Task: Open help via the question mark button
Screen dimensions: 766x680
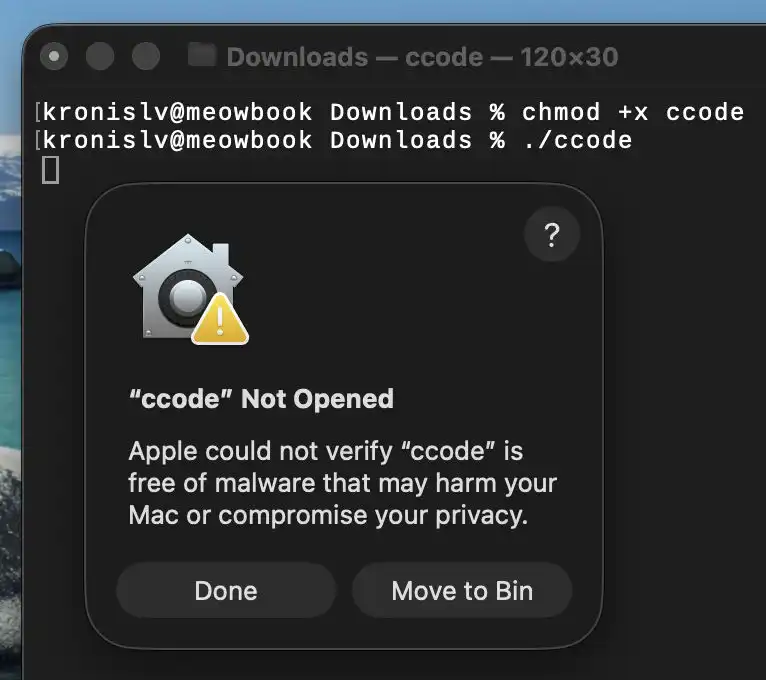Action: click(x=552, y=234)
